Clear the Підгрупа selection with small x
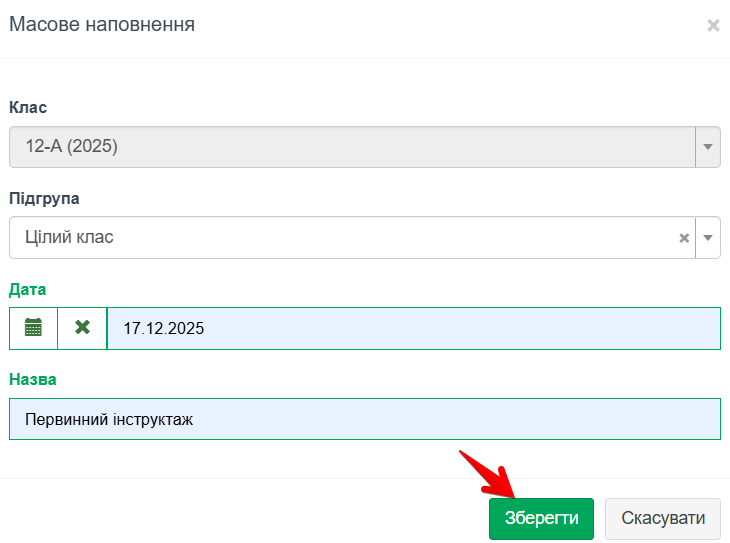The width and height of the screenshot is (730, 543). [x=684, y=238]
